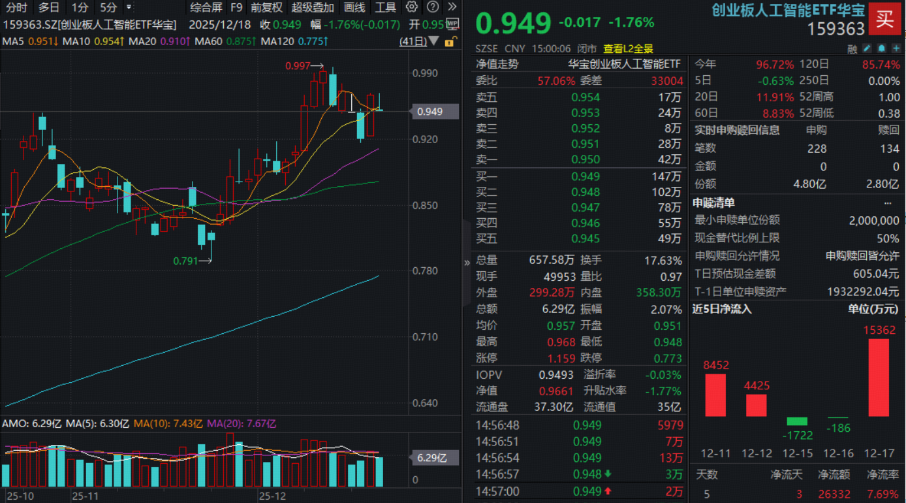The width and height of the screenshot is (906, 503).
Task: Open 综合屏 combined screen
Action: [206, 8]
